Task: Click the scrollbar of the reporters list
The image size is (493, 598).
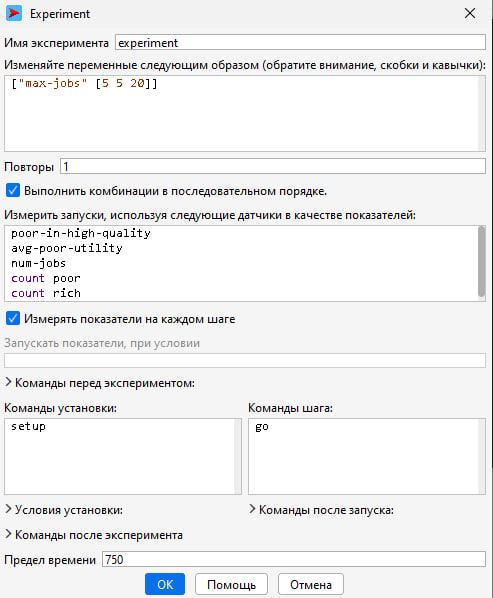Action: pyautogui.click(x=482, y=261)
